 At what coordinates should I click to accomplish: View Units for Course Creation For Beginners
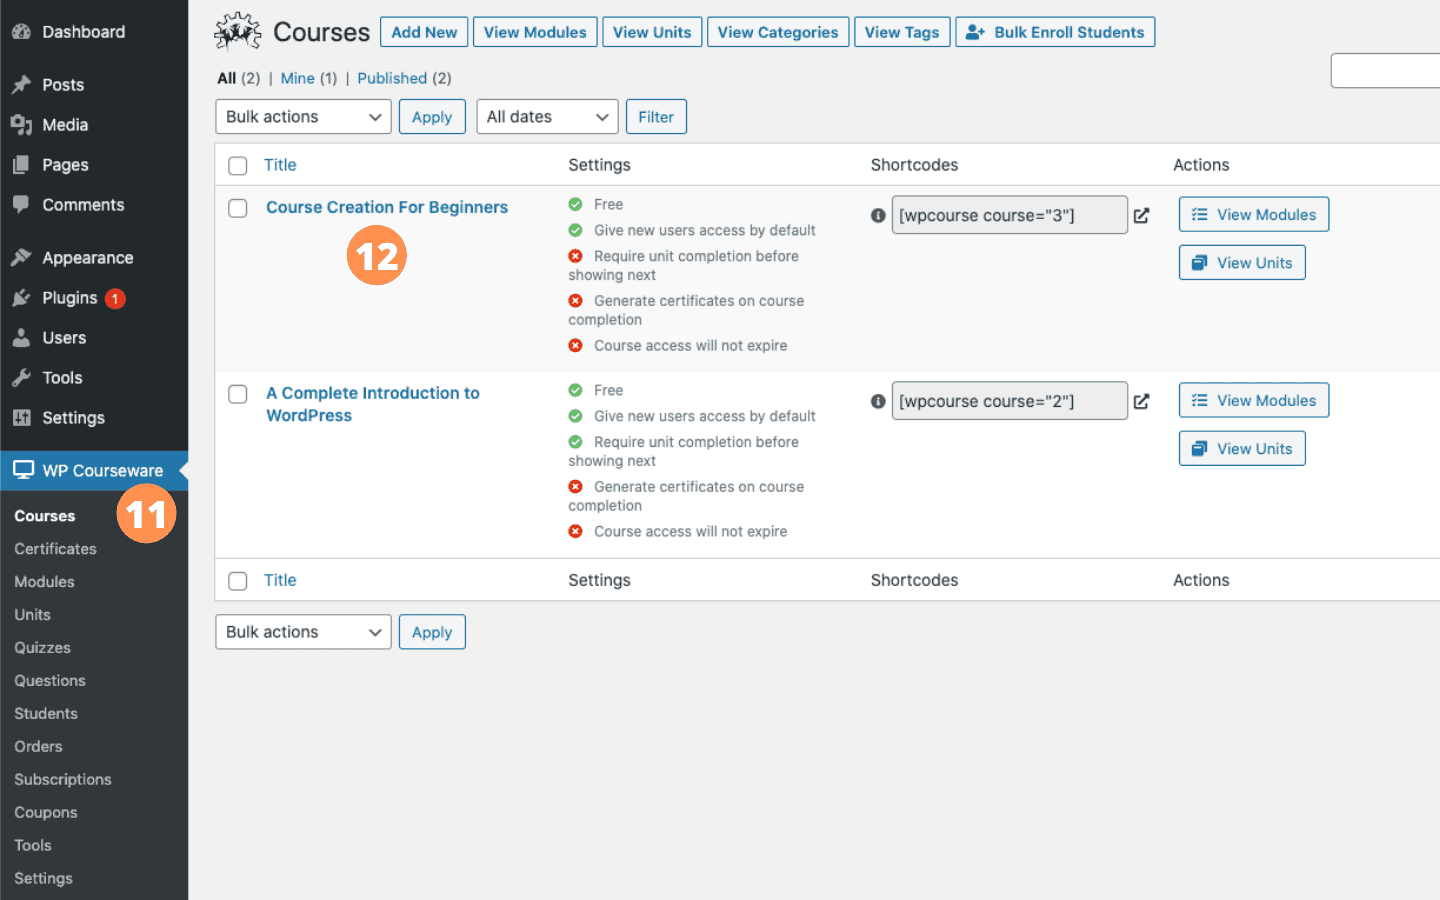pos(1242,263)
